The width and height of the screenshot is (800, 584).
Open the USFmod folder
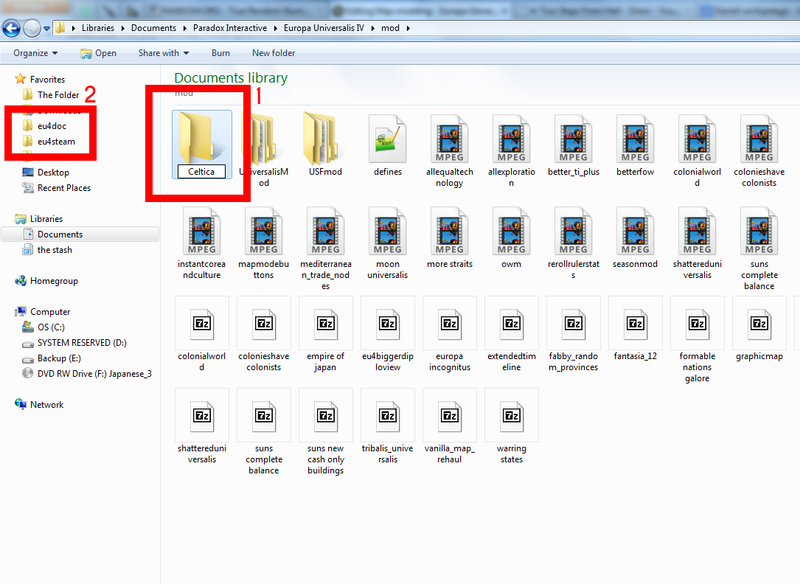(325, 140)
